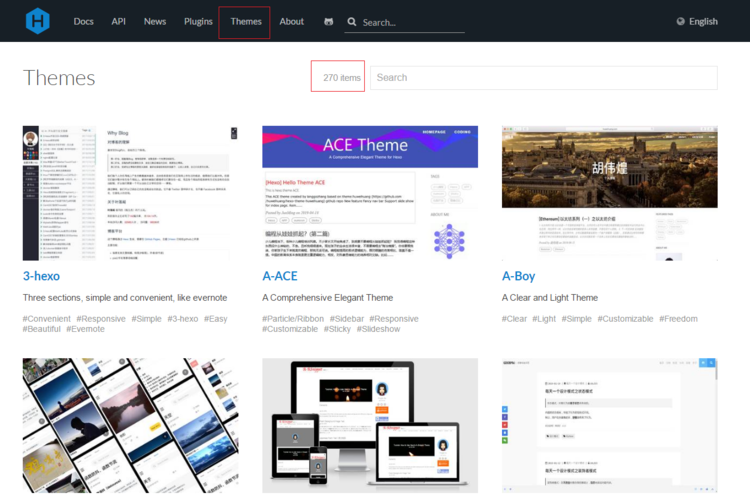Select the Themes nav item
750x502 pixels.
[246, 22]
